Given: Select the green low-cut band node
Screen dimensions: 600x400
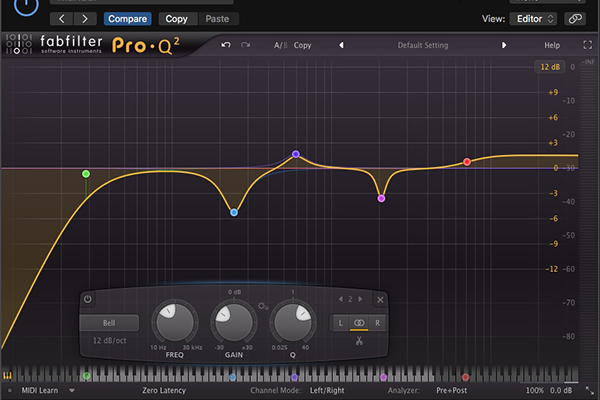Looking at the screenshot, I should (86, 174).
